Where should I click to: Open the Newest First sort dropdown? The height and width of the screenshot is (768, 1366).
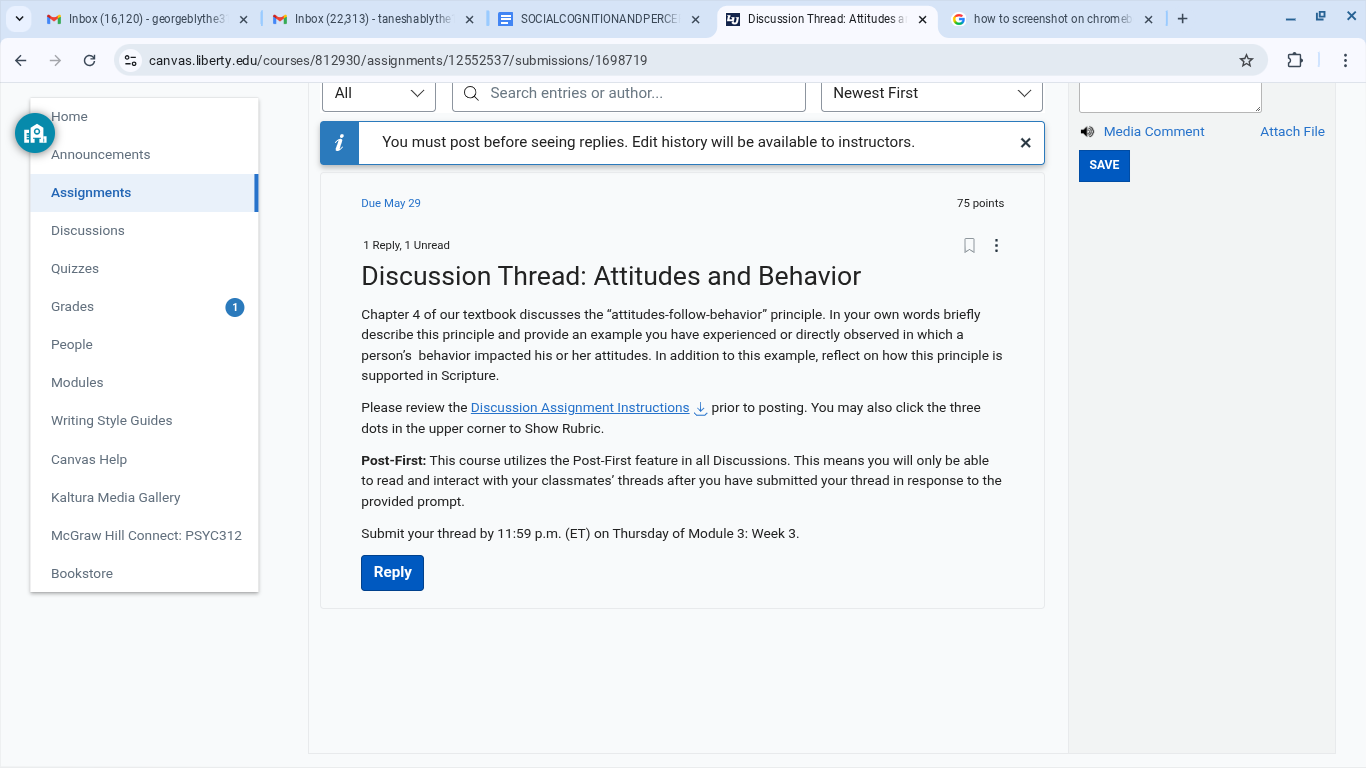pyautogui.click(x=932, y=93)
